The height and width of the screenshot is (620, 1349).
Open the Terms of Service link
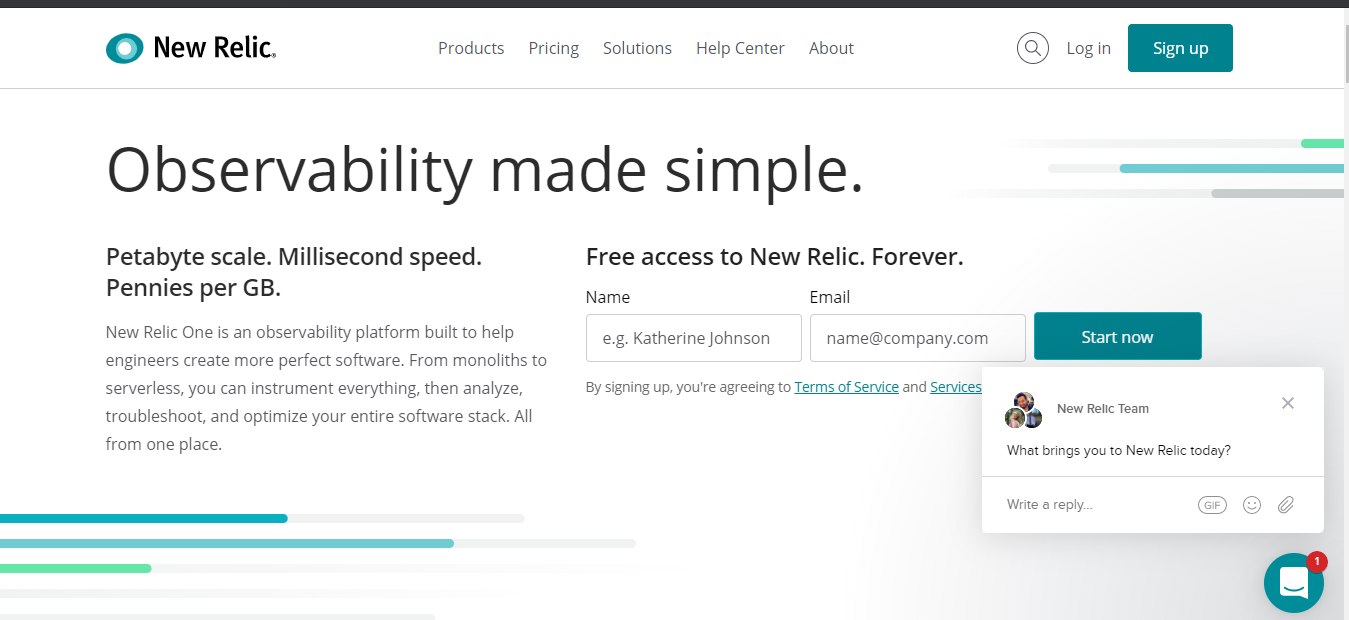[846, 387]
